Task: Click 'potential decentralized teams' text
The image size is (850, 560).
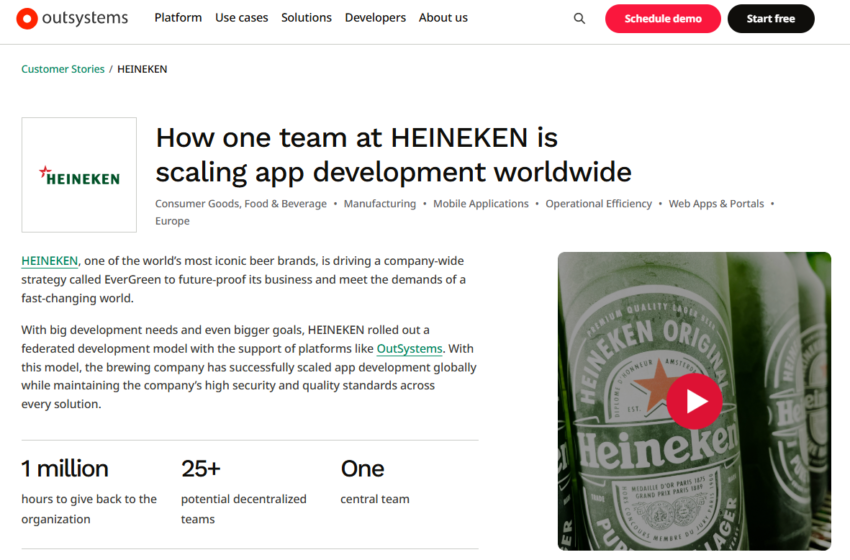Action: click(243, 509)
